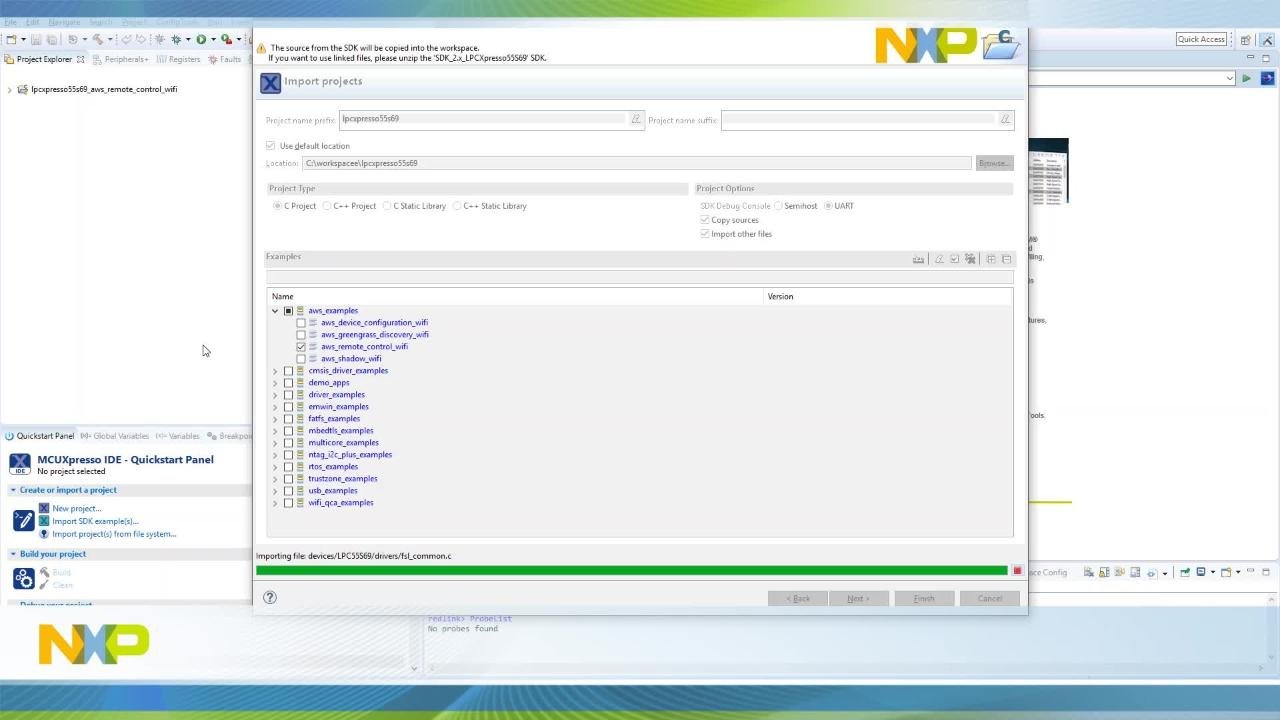This screenshot has height=720, width=1280.
Task: Toggle the Copy sources checkbox
Action: 705,220
